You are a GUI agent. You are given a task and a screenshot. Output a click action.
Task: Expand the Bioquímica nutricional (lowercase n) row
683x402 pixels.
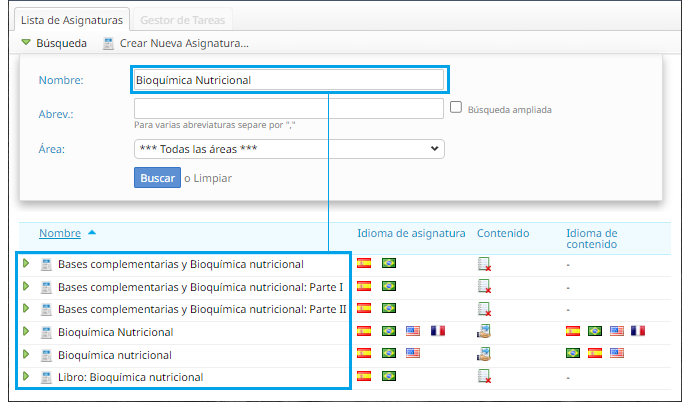pos(26,354)
